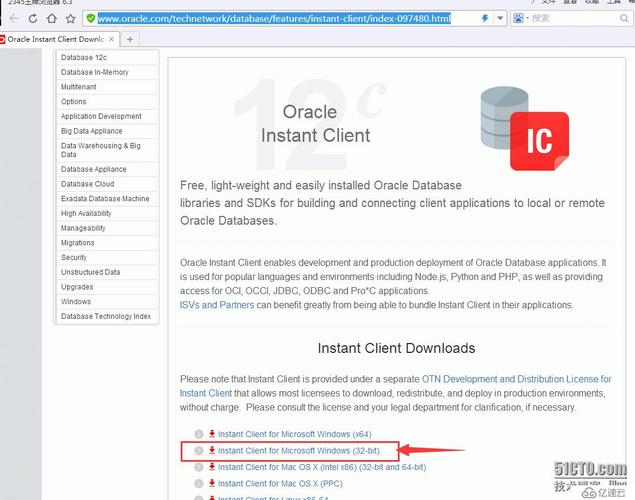This screenshot has width=635, height=500.
Task: Click the red IC Instant Client logo
Action: (539, 141)
